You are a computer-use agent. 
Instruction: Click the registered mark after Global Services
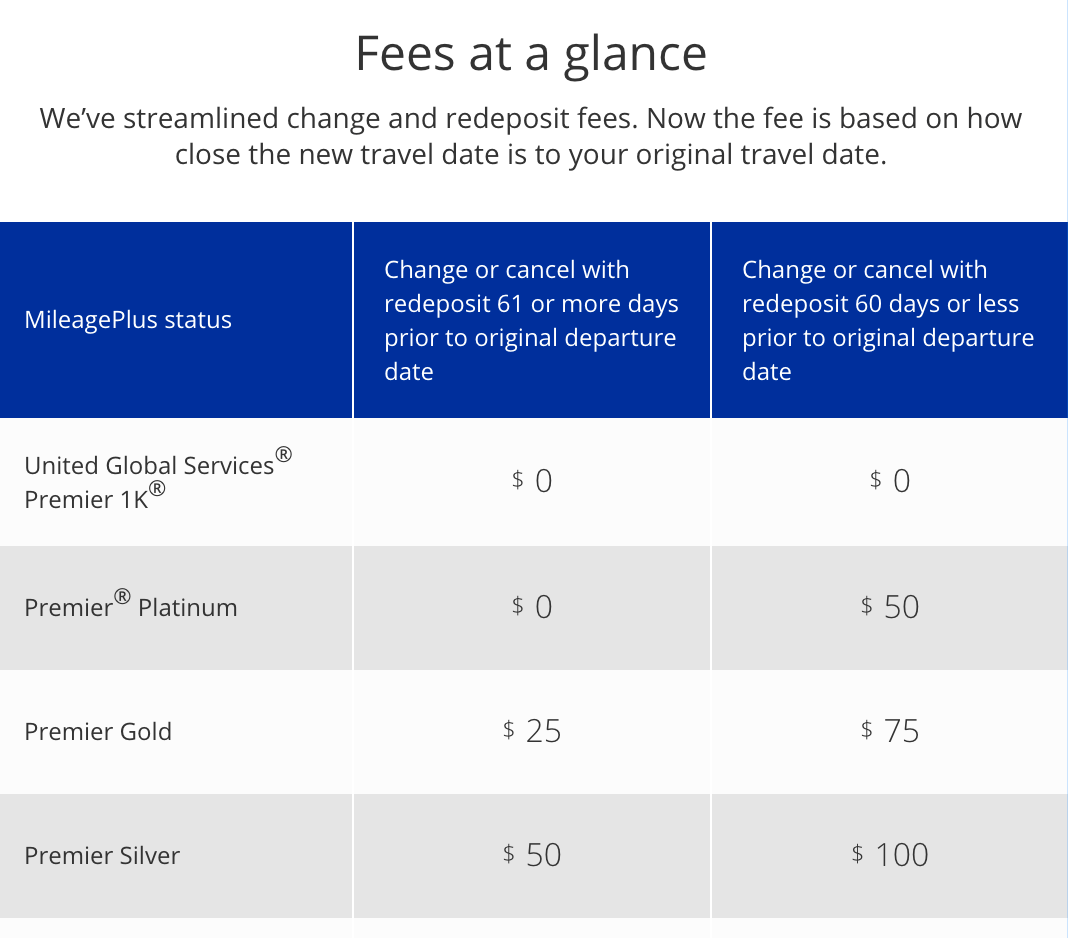click(284, 454)
